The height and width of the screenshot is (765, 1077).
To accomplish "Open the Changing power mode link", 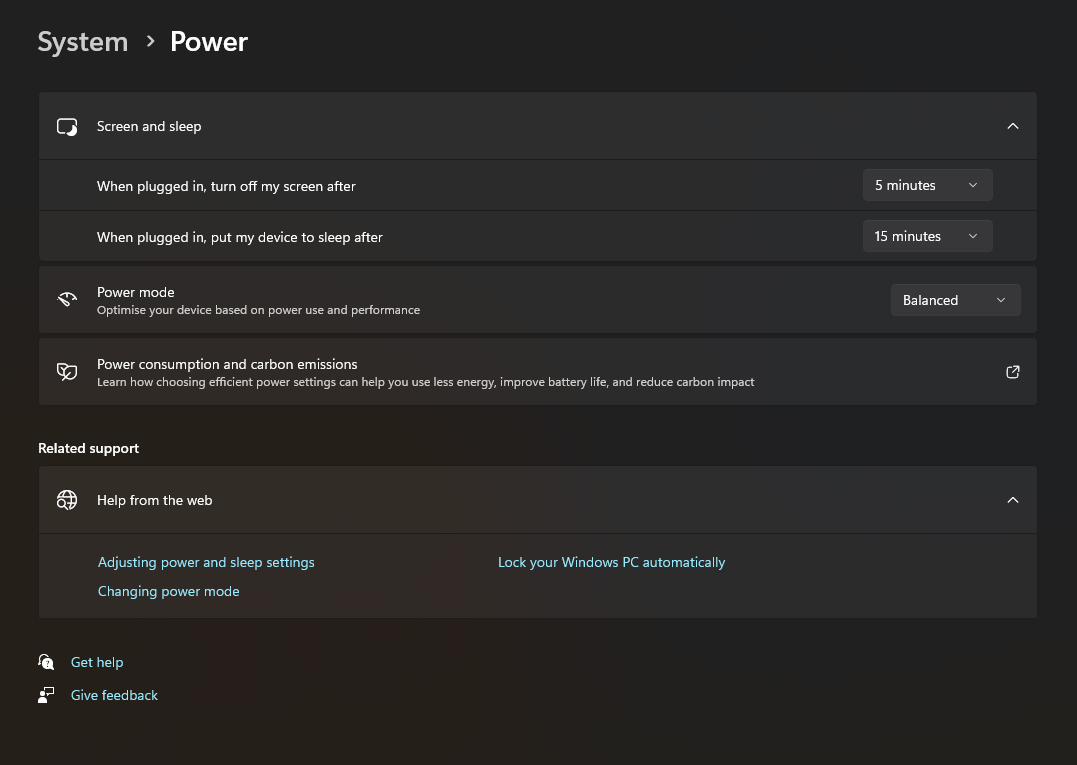I will tap(169, 591).
